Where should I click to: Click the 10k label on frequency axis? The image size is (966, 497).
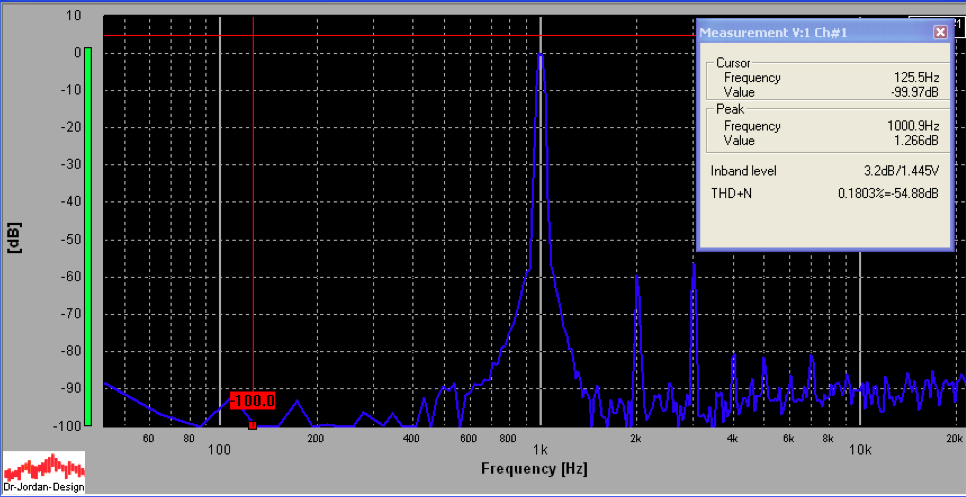pos(860,449)
